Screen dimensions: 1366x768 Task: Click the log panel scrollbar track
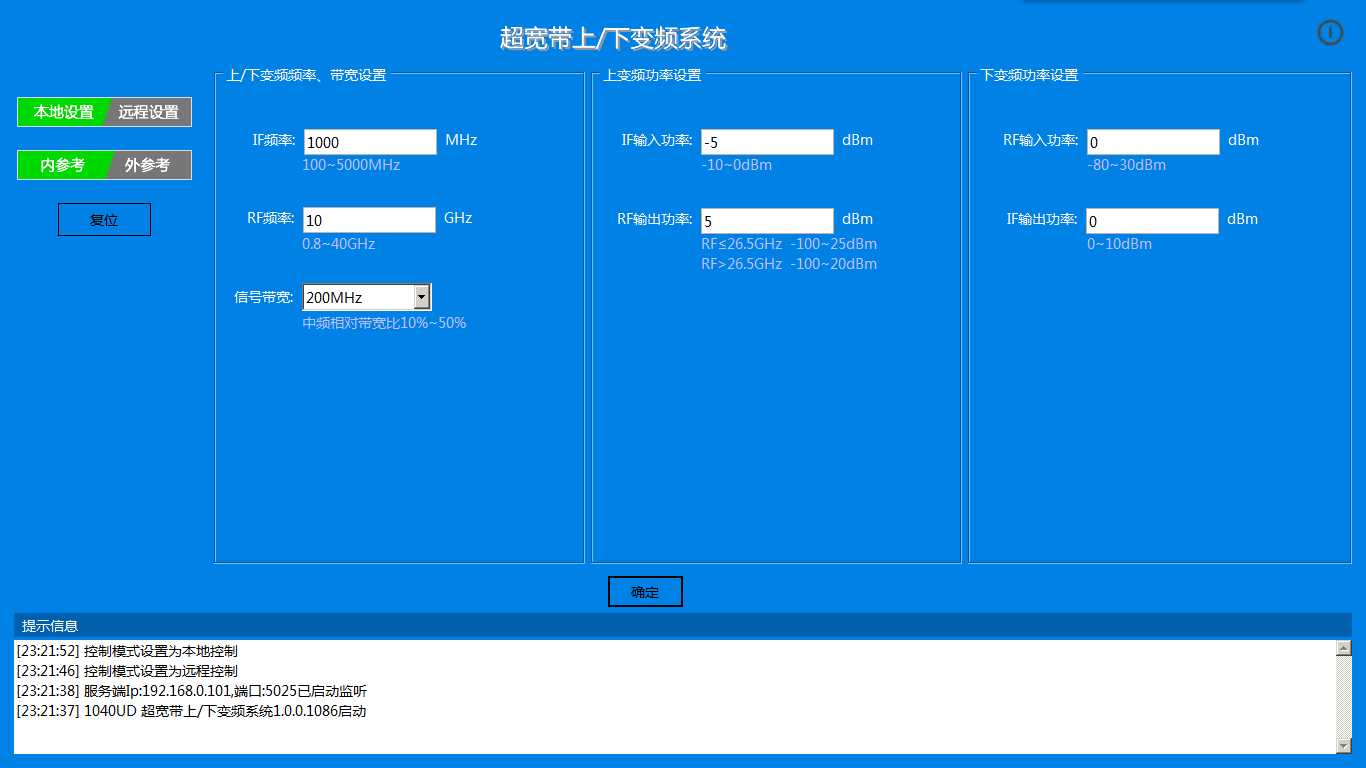point(1343,697)
